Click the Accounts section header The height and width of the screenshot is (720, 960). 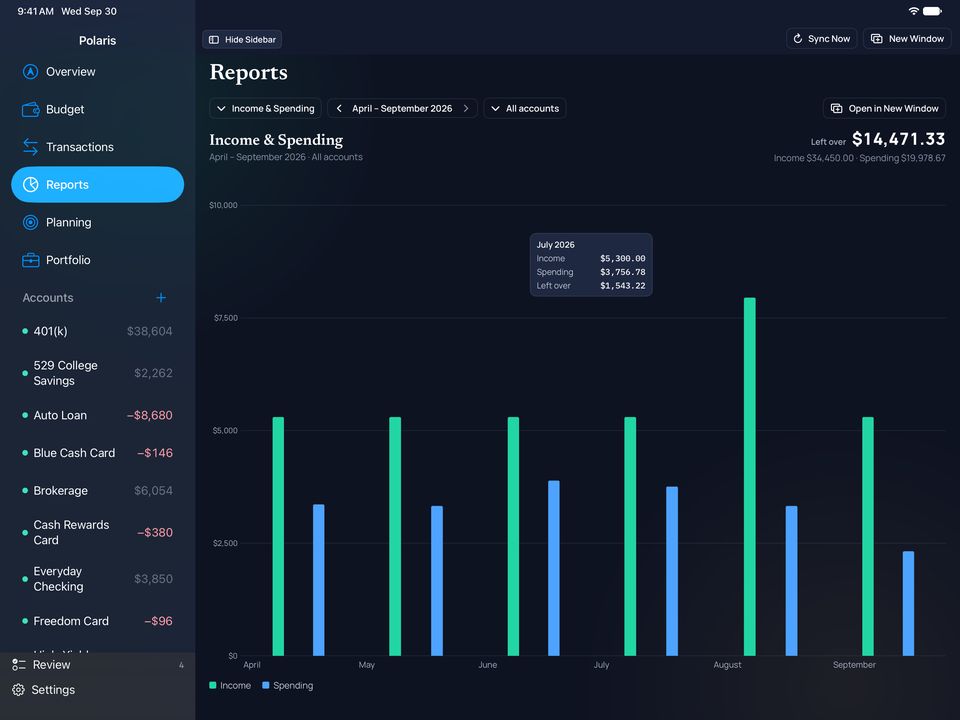48,298
